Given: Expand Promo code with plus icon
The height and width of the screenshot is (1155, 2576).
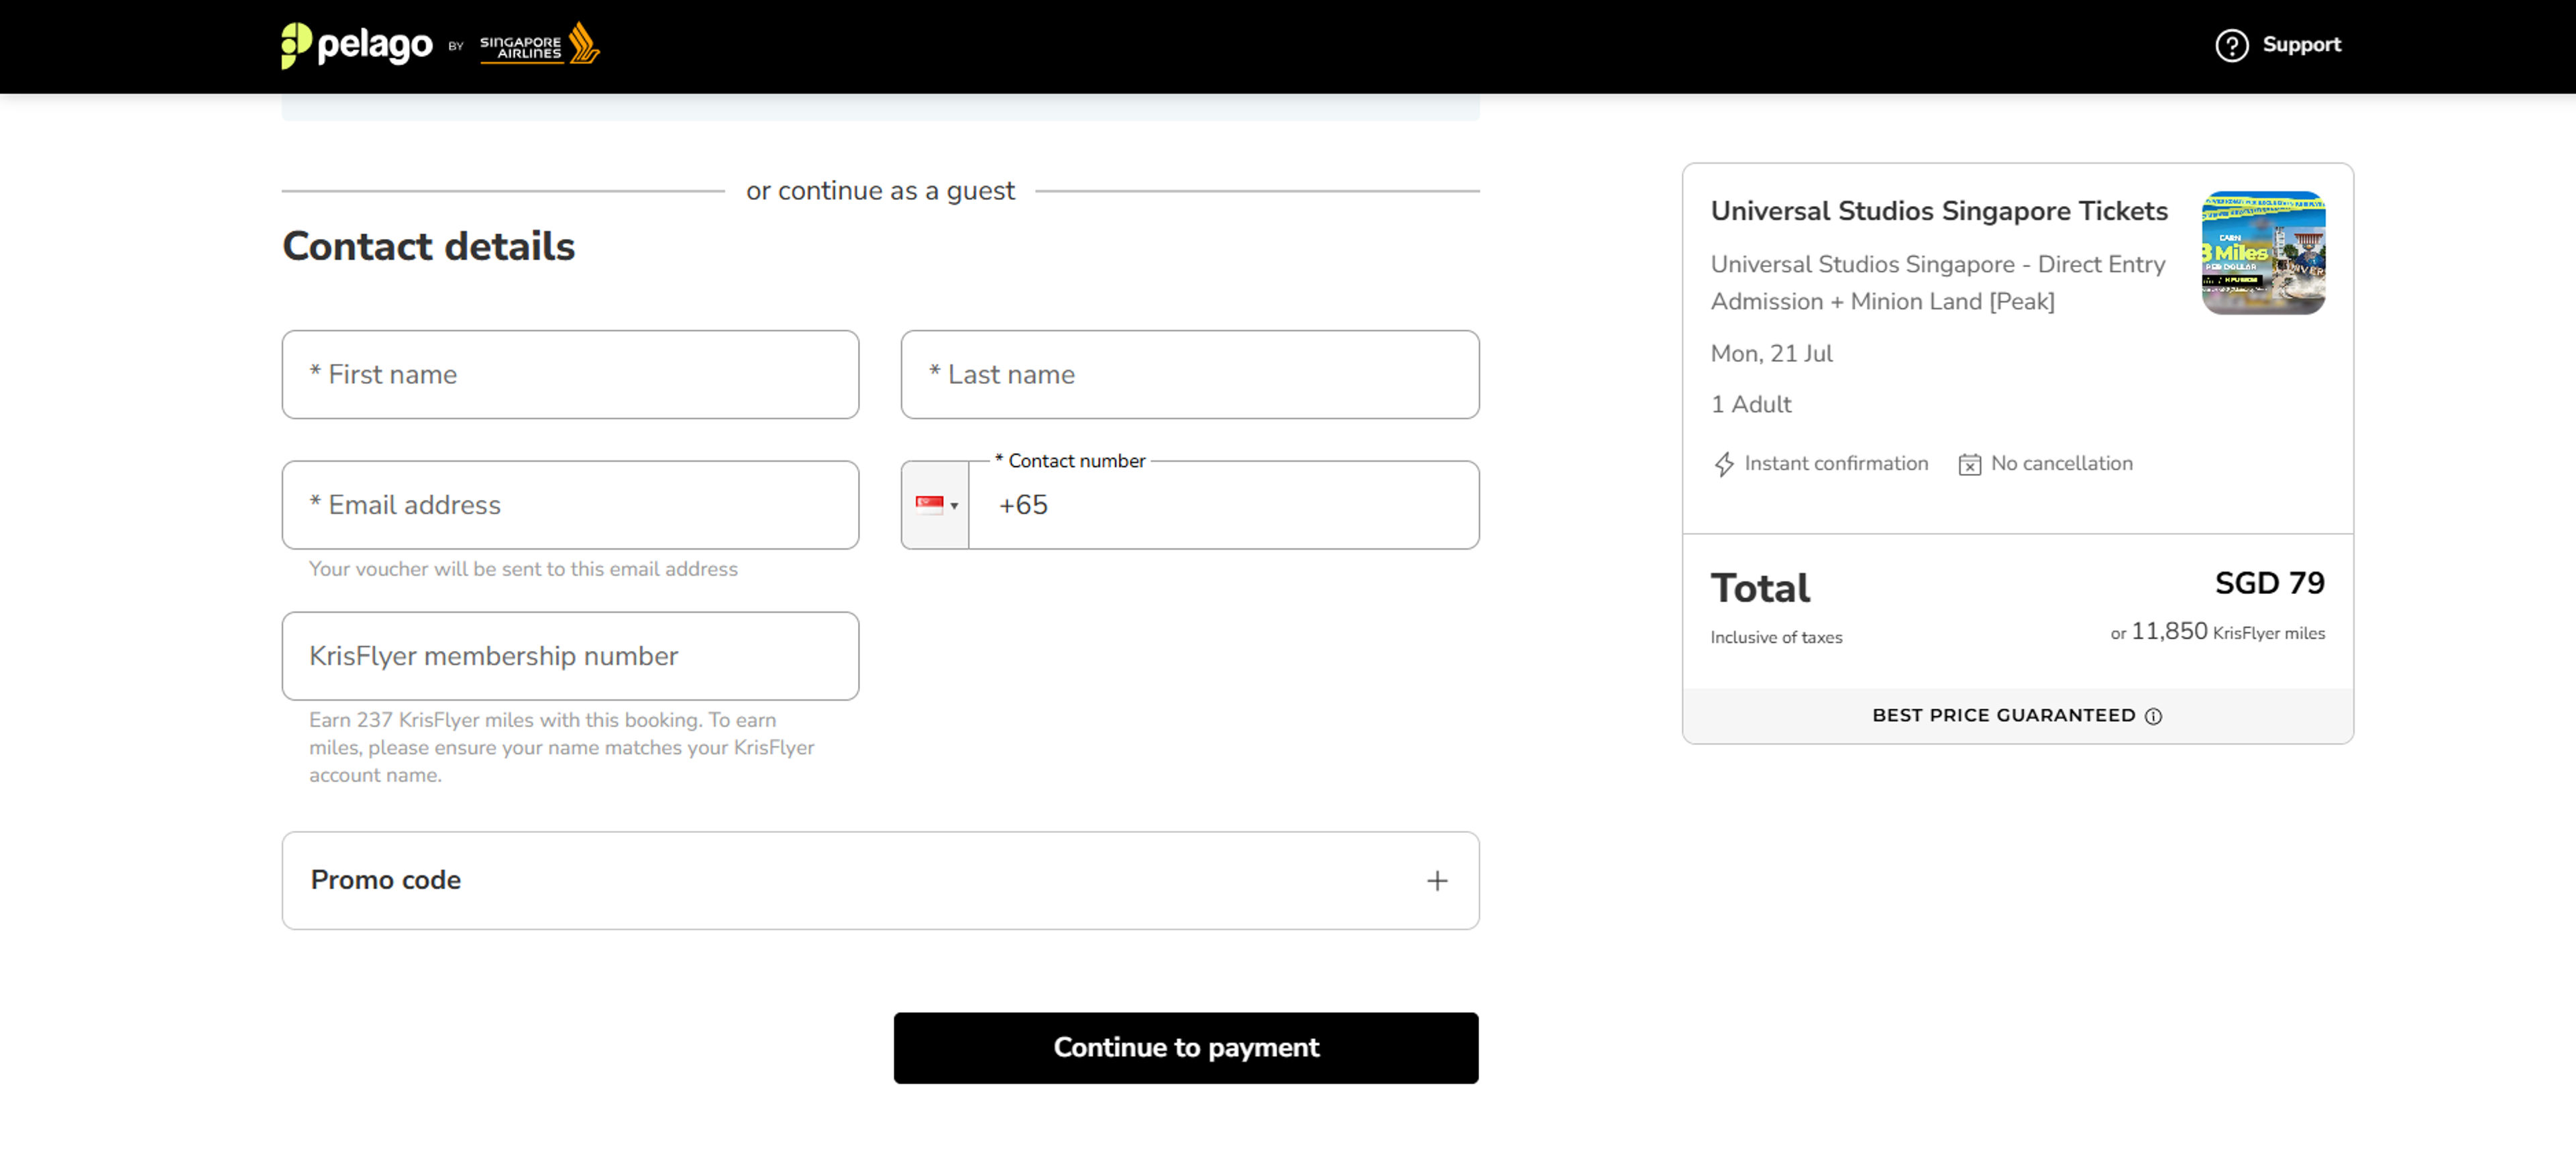Looking at the screenshot, I should pyautogui.click(x=1436, y=880).
